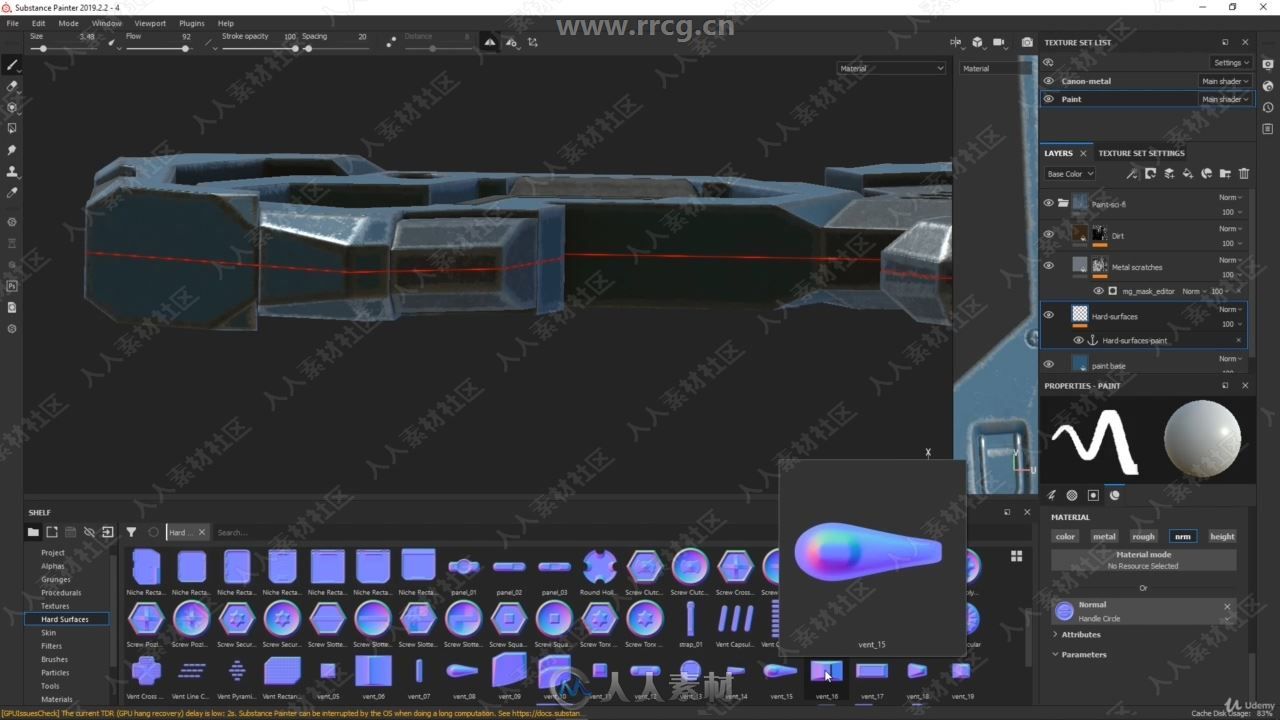Hide the Hard-surfaces layer
The height and width of the screenshot is (720, 1280).
click(1049, 315)
